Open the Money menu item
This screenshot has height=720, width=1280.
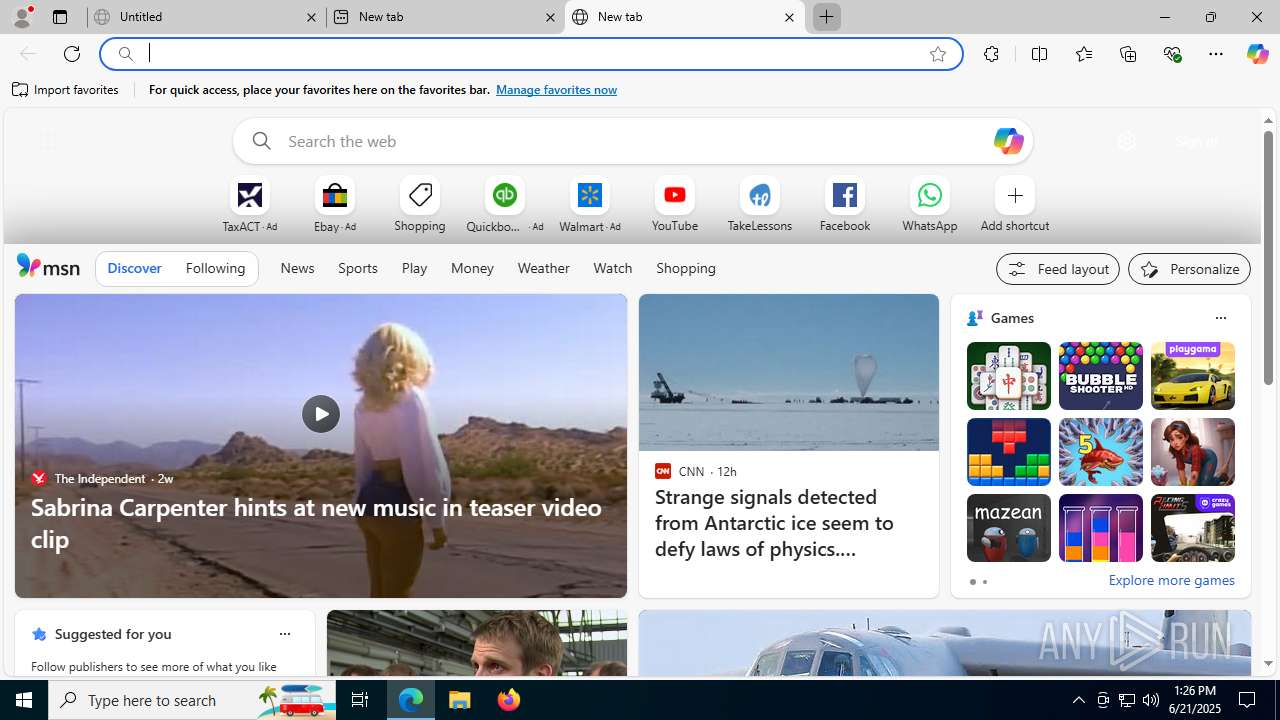[x=472, y=268]
